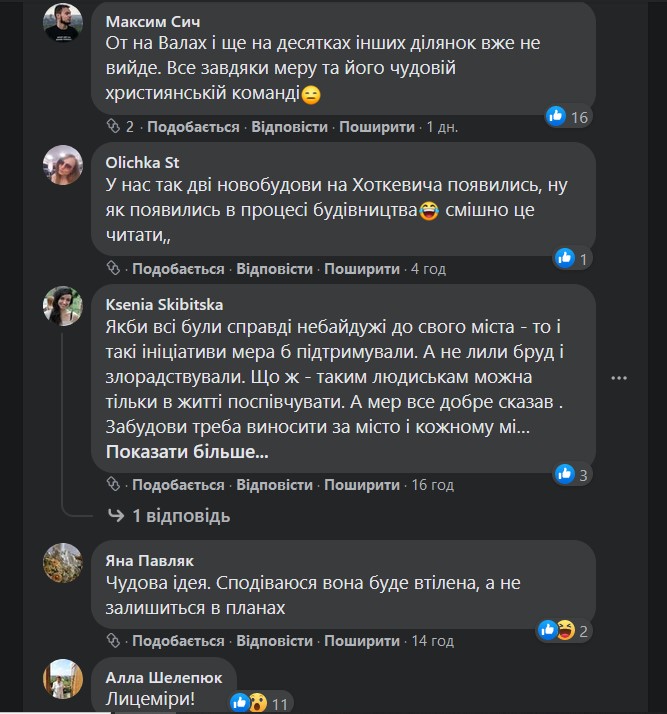
Task: Click Алла Шелепюк's profile picture
Action: (x=63, y=679)
